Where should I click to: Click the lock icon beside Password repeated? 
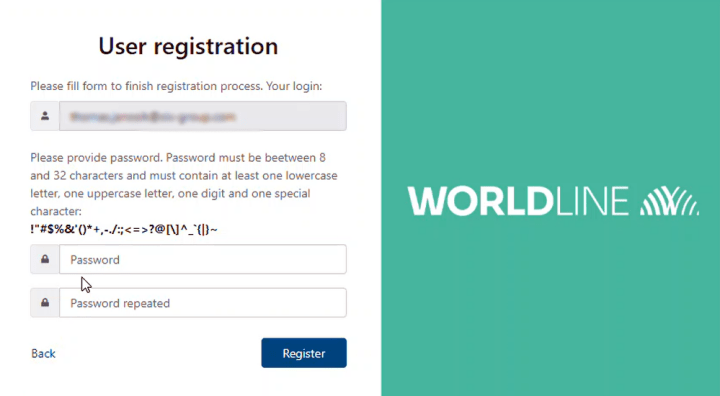point(45,303)
